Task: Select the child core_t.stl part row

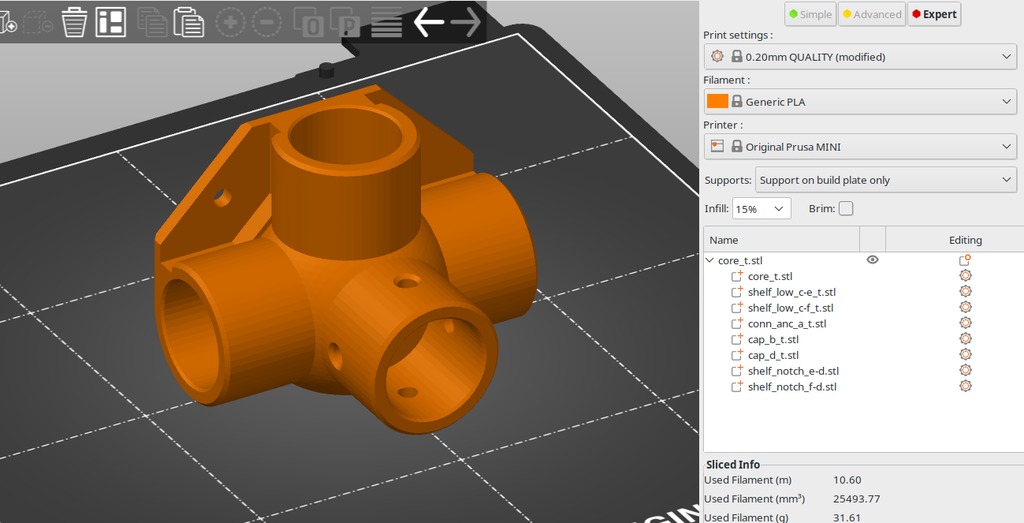Action: 771,276
